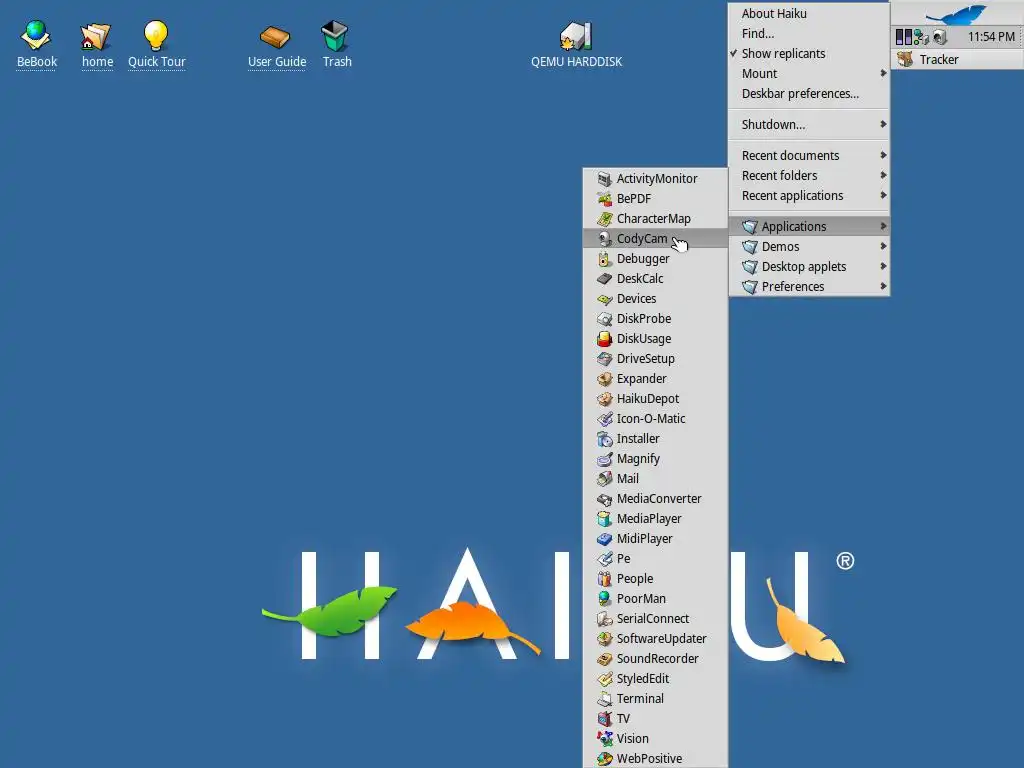1024x768 pixels.
Task: Launch DeskCalc calculator
Action: coord(655,278)
